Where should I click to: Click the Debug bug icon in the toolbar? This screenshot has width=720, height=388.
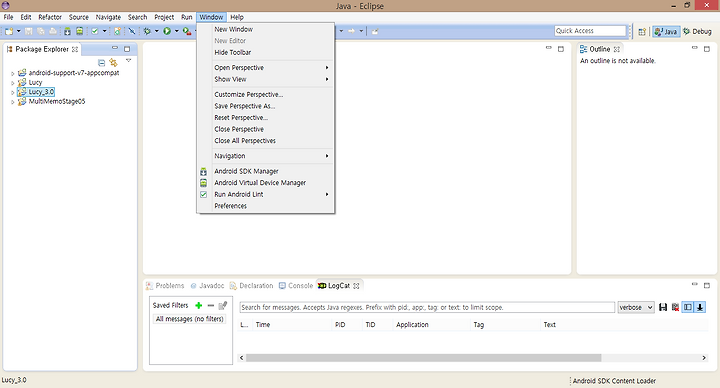click(147, 31)
